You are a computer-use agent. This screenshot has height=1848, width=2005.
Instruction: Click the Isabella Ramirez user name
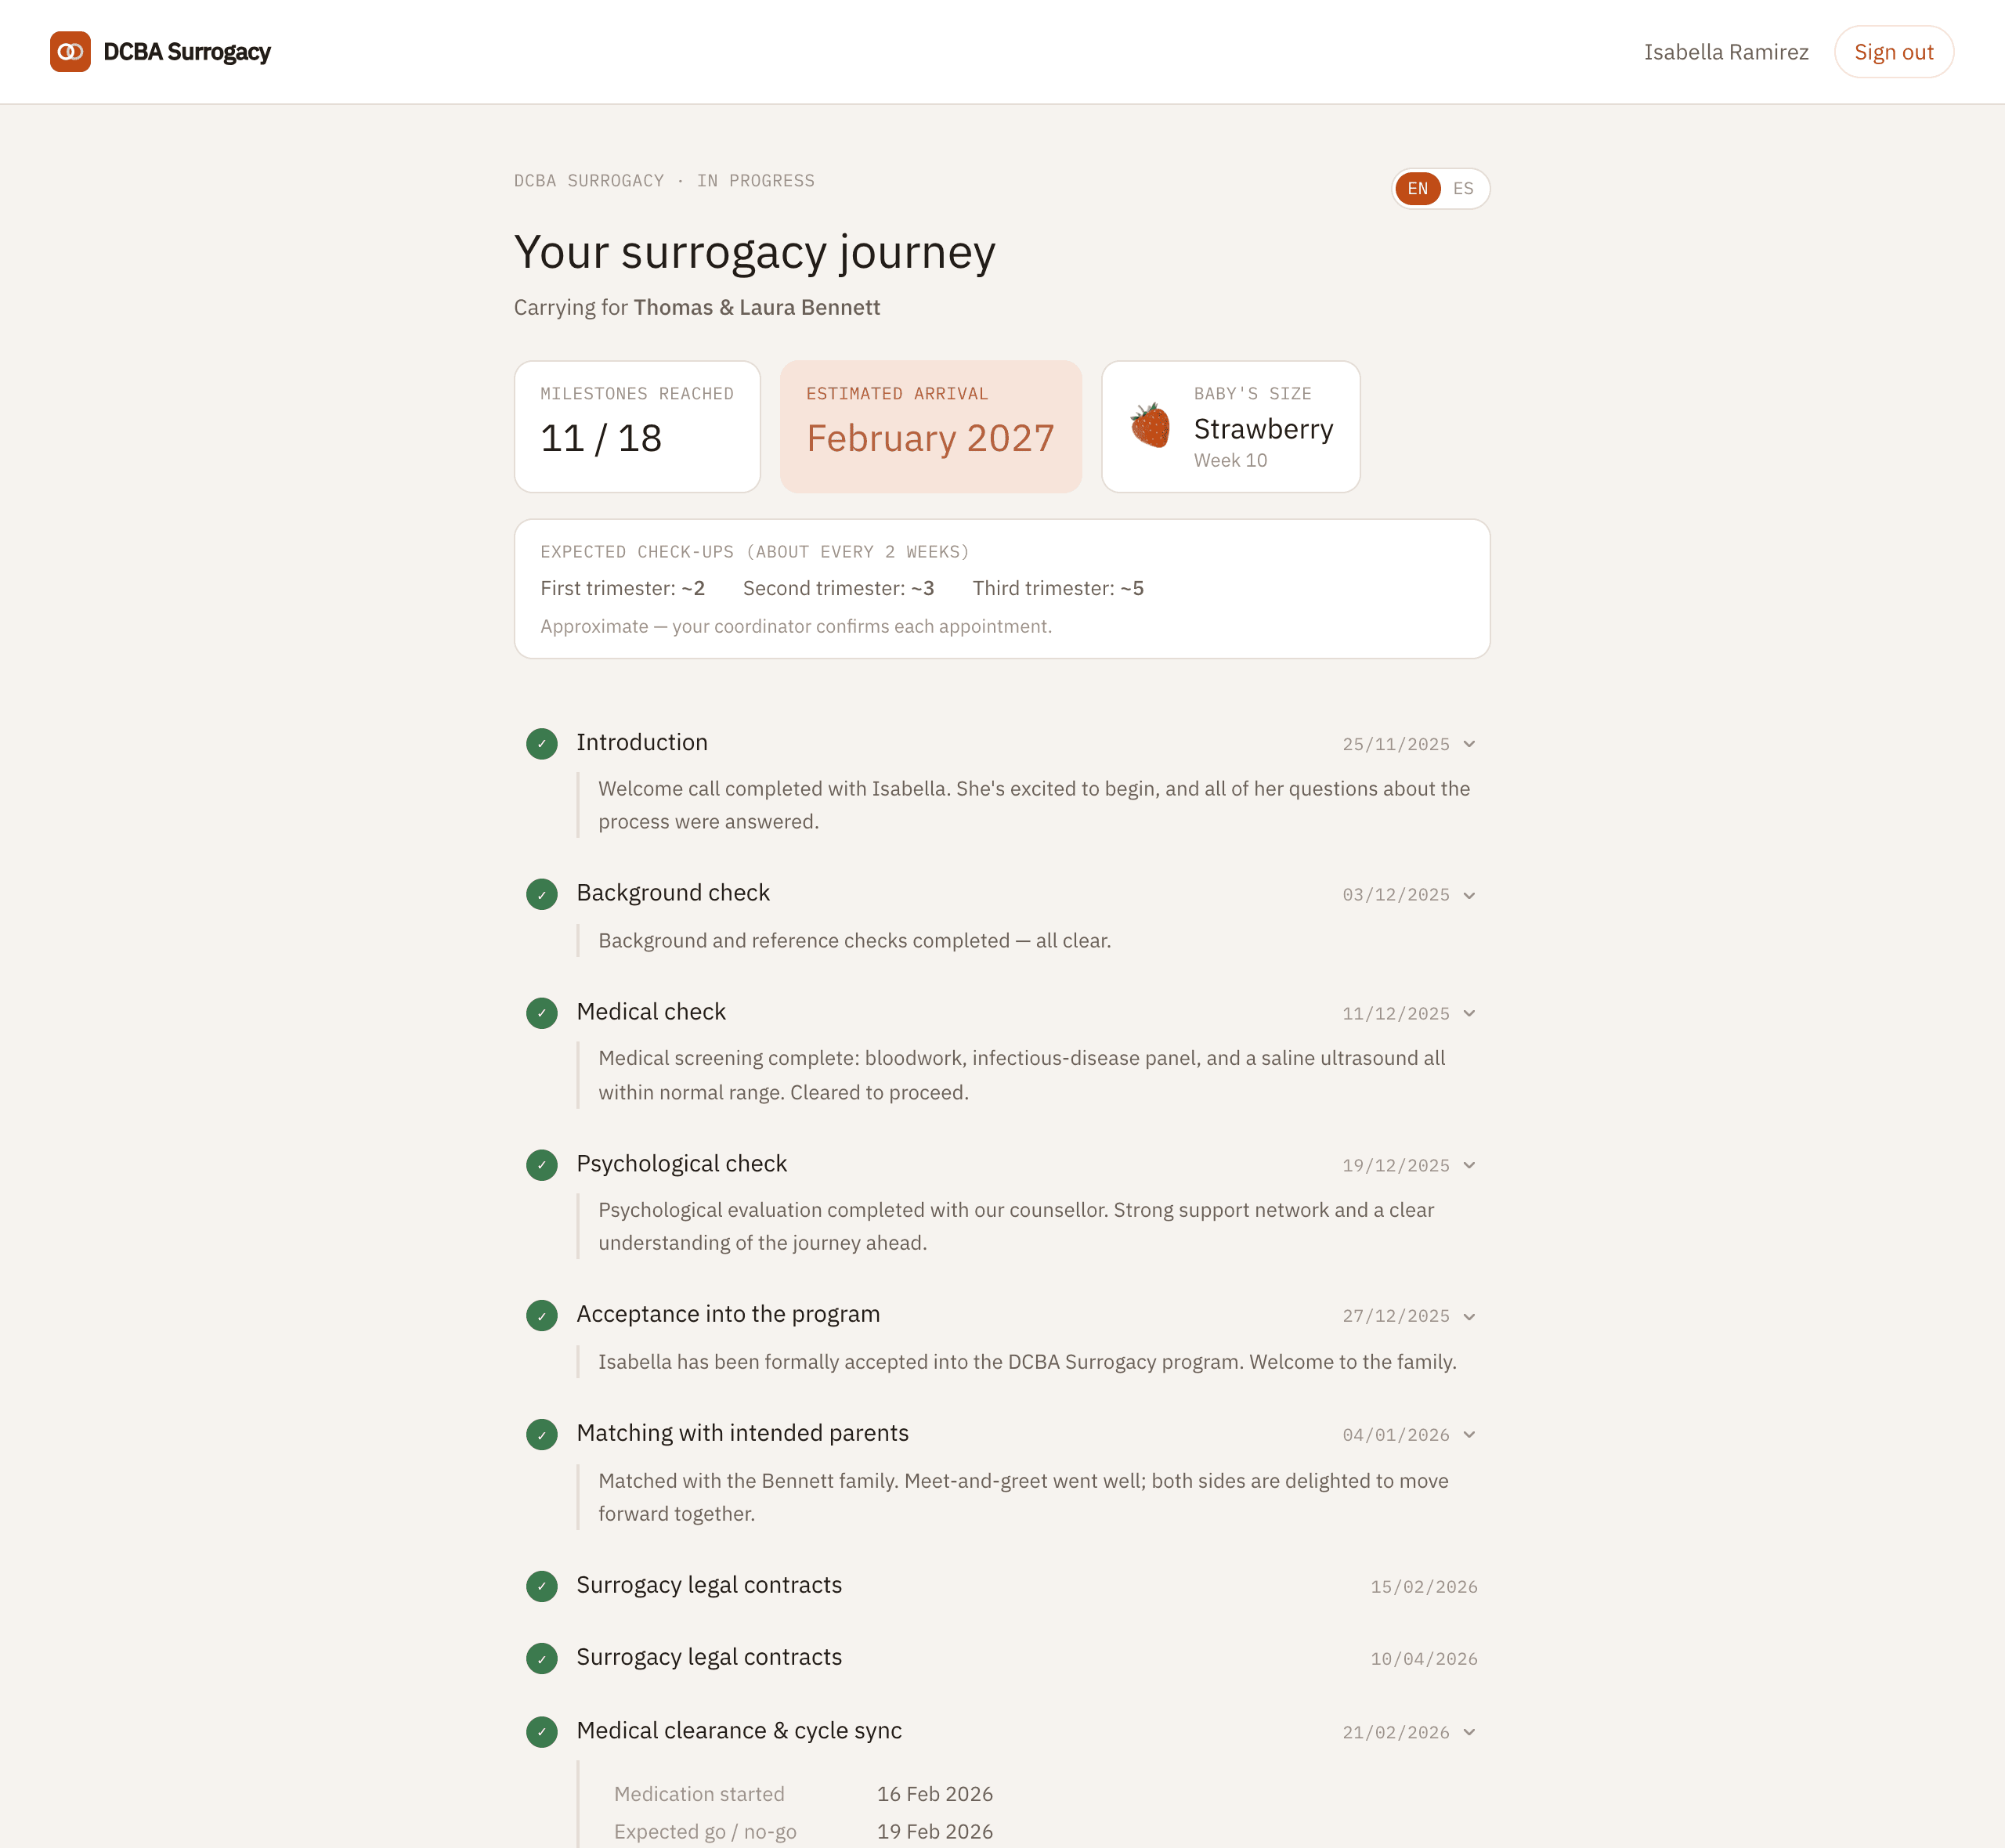pyautogui.click(x=1726, y=52)
